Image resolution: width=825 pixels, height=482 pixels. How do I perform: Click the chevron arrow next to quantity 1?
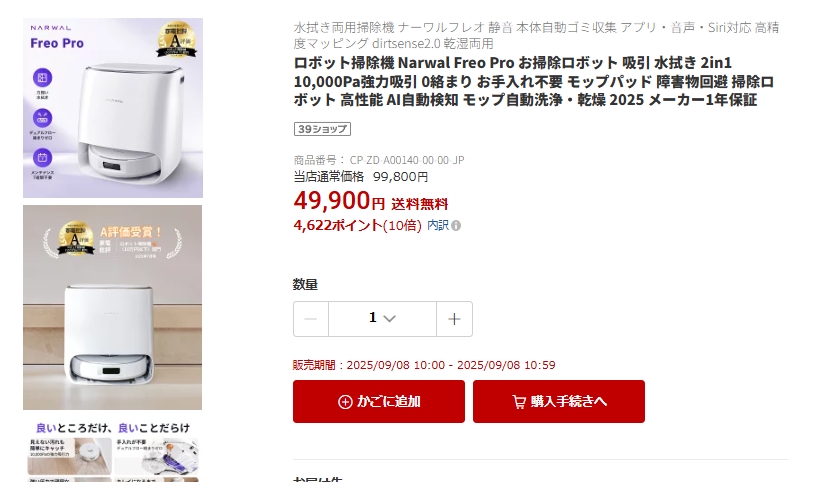pyautogui.click(x=389, y=319)
